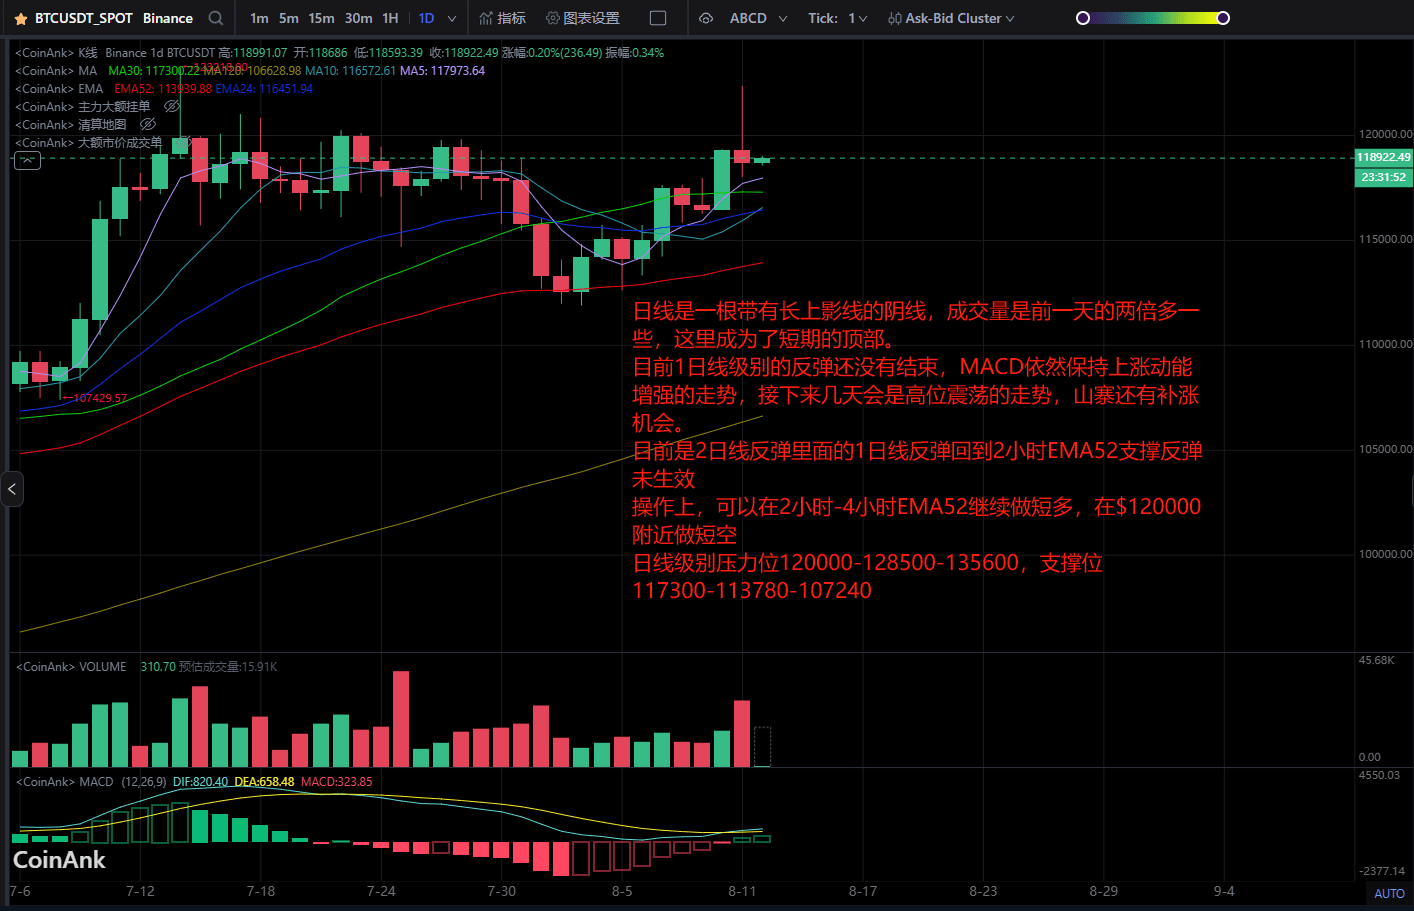Viewport: 1414px width, 911px height.
Task: Click the CoinAnk EMA indicator legend
Action: (x=59, y=88)
